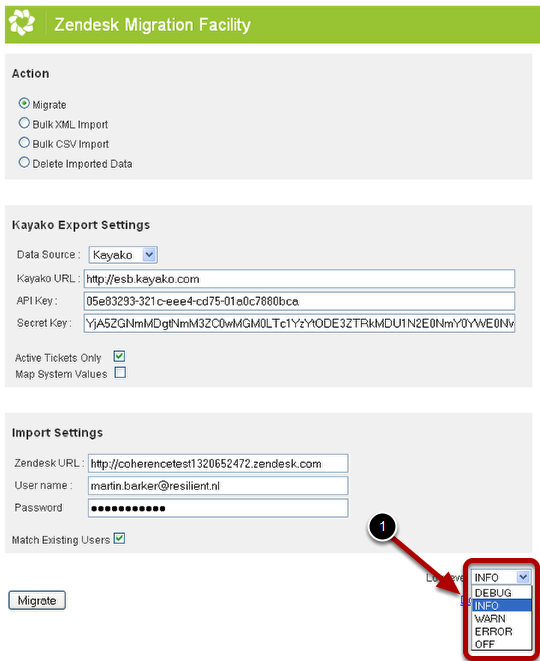Open the Data Source Kayako dropdown
Image resolution: width=540 pixels, height=661 pixels.
[123, 255]
